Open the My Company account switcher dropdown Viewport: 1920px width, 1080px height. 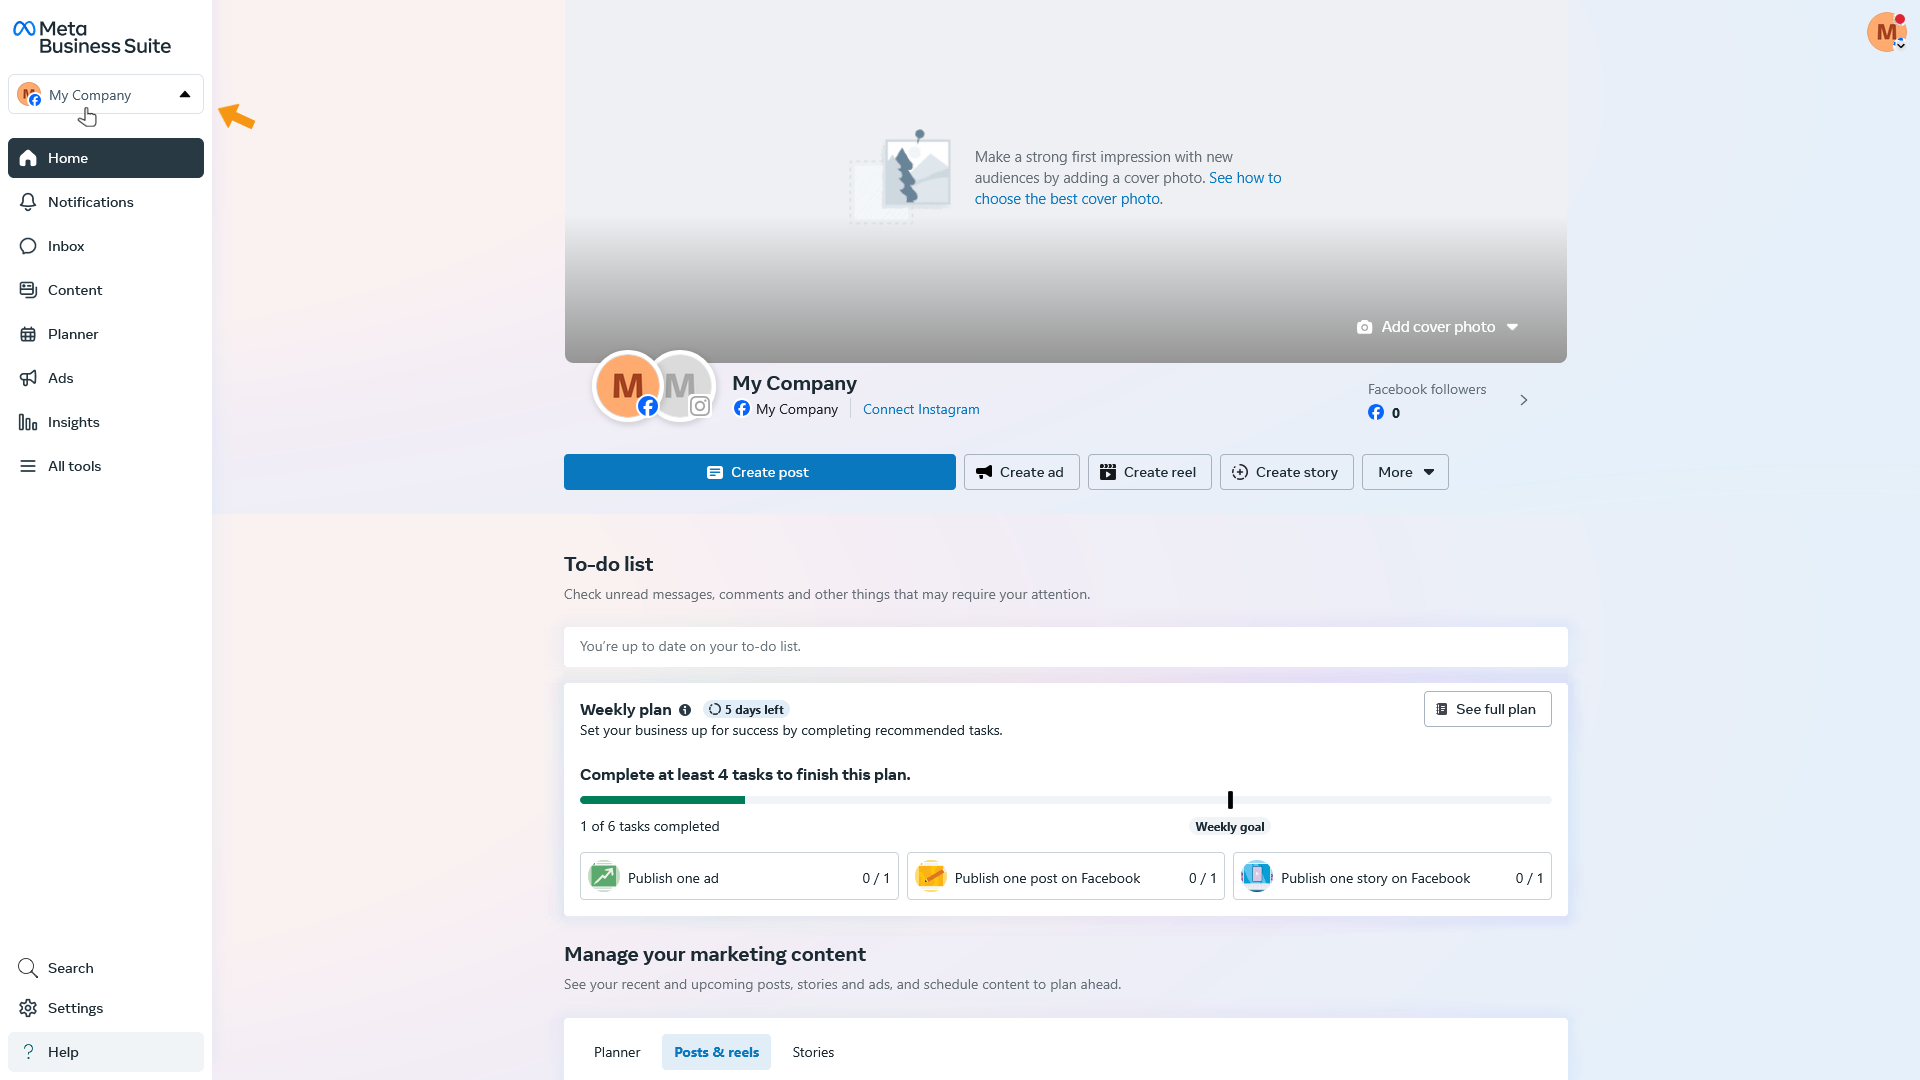106,94
